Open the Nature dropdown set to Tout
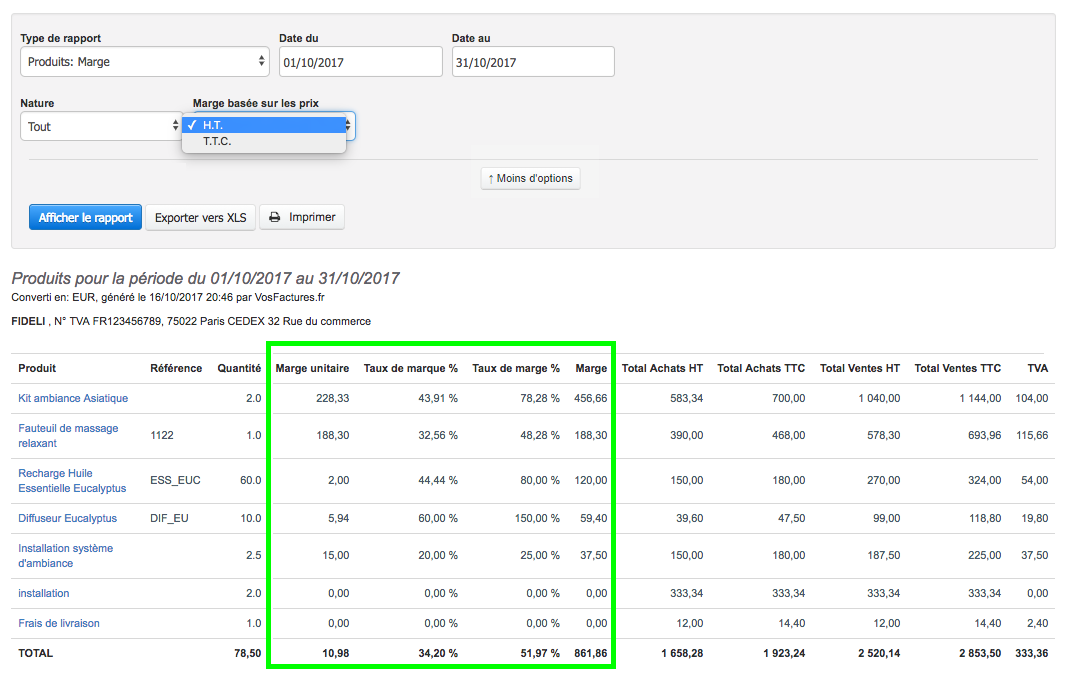The image size is (1068, 684). tap(100, 127)
